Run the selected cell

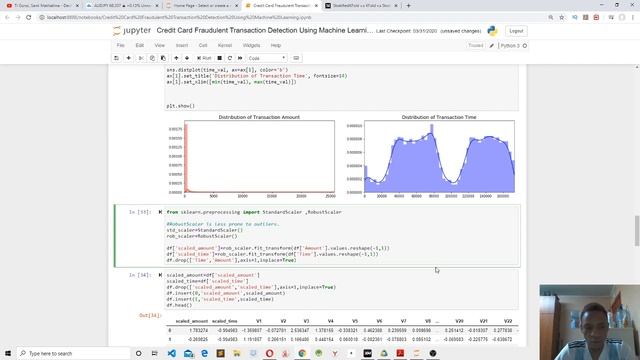pos(204,58)
